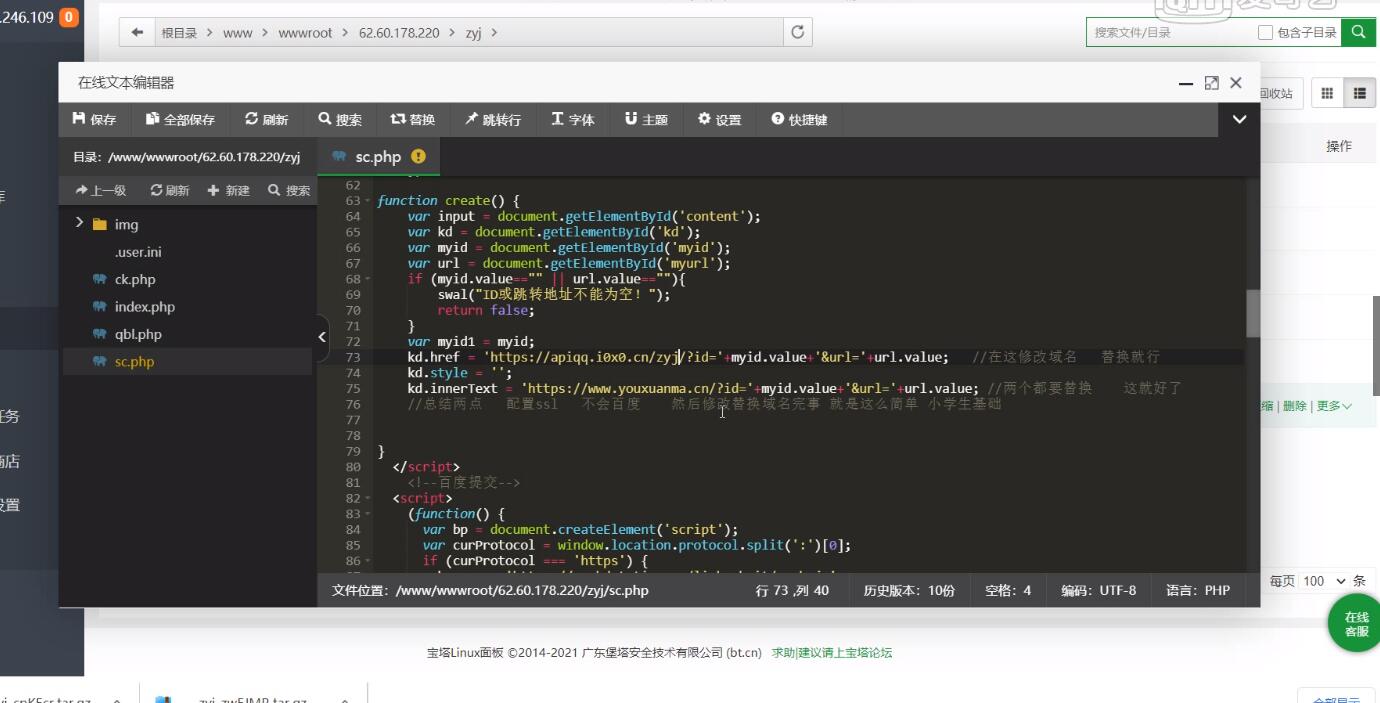The height and width of the screenshot is (703, 1380).
Task: Click the warning icon on sc.php tab
Action: [x=418, y=156]
